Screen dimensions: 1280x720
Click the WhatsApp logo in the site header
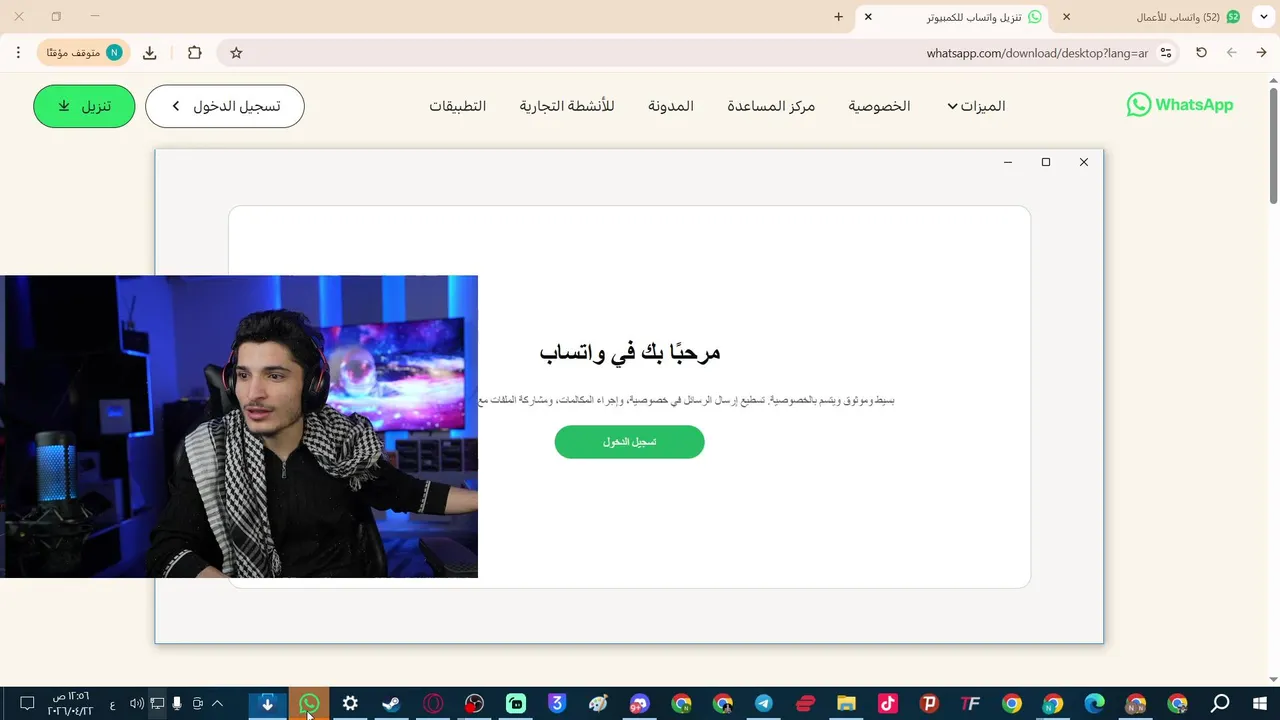pos(1180,105)
